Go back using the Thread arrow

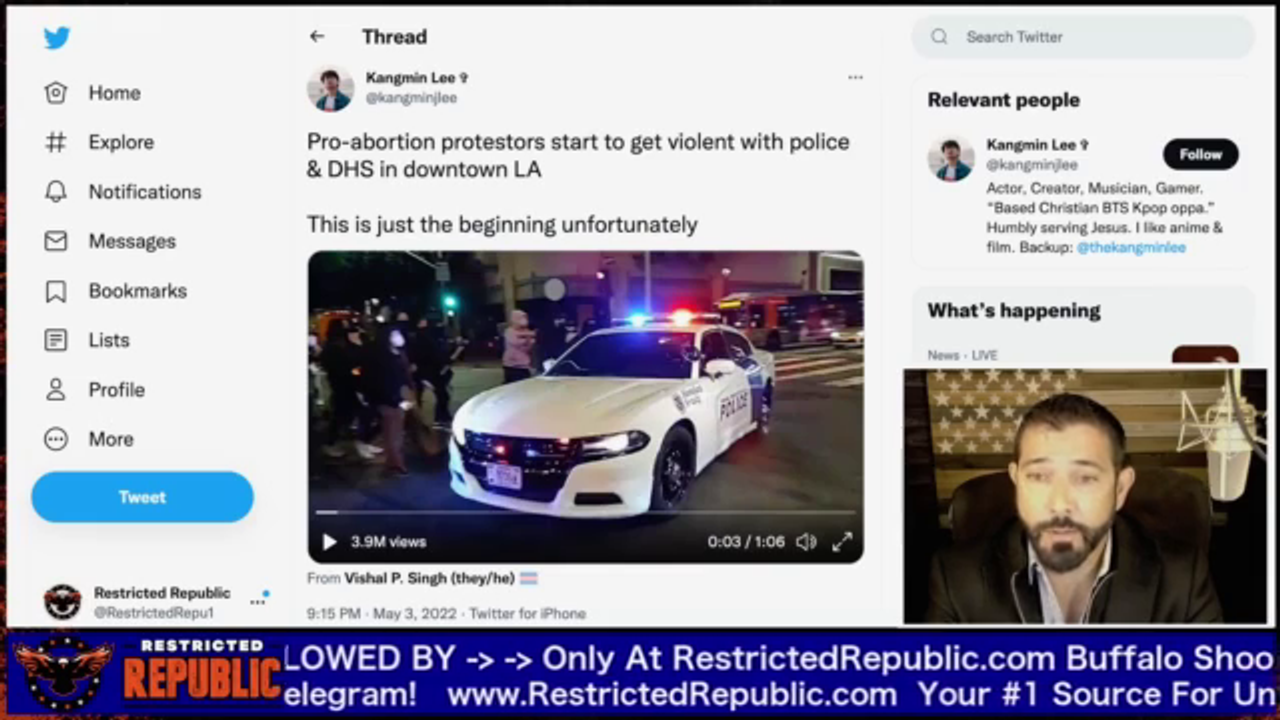tap(317, 37)
